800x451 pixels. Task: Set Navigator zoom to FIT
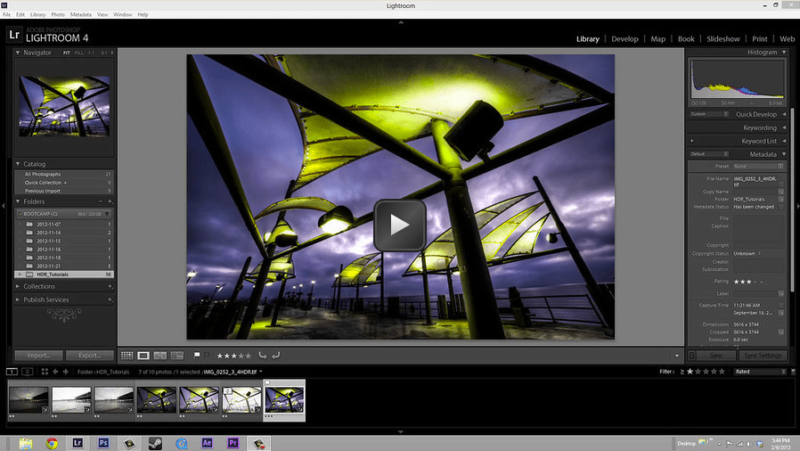(66, 53)
